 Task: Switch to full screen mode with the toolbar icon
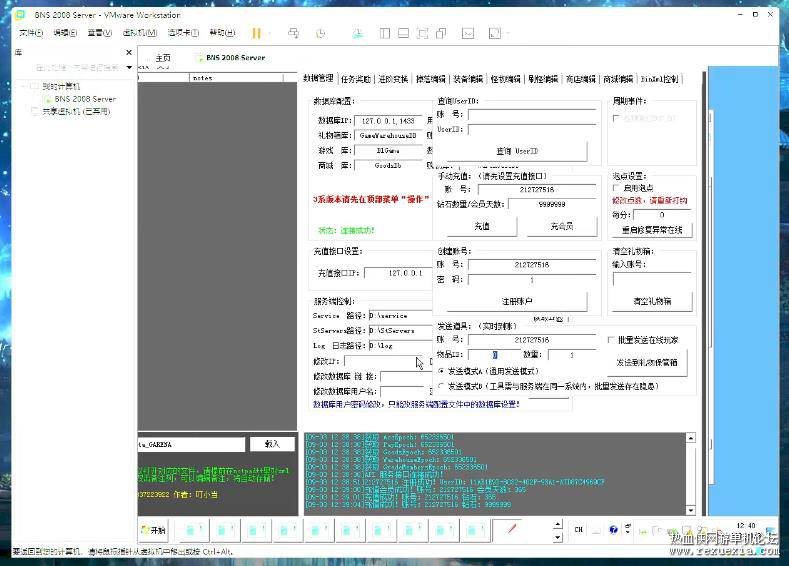pos(422,33)
